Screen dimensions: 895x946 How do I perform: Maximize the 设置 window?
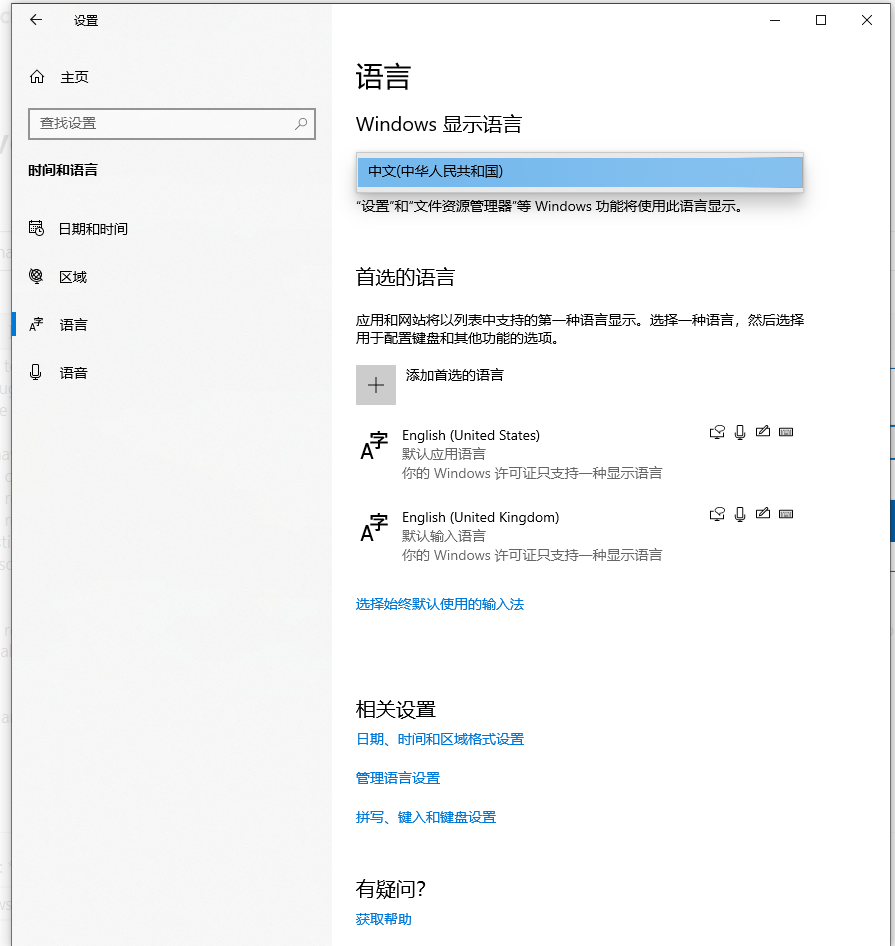821,20
